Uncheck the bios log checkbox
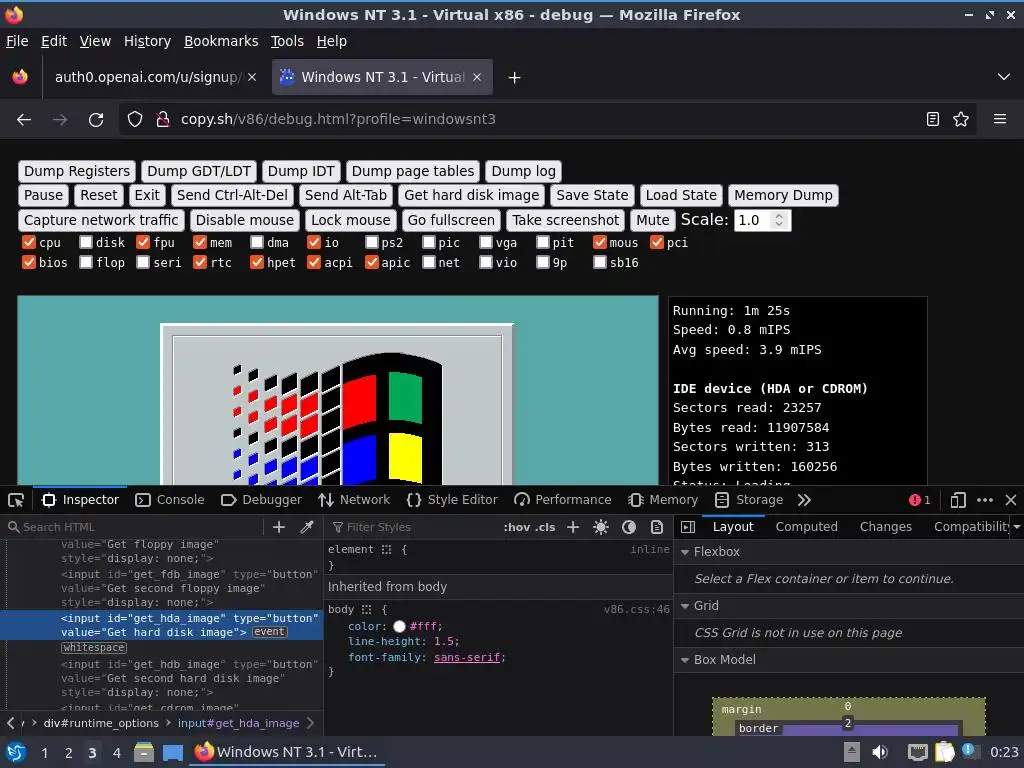This screenshot has height=768, width=1024. [29, 263]
